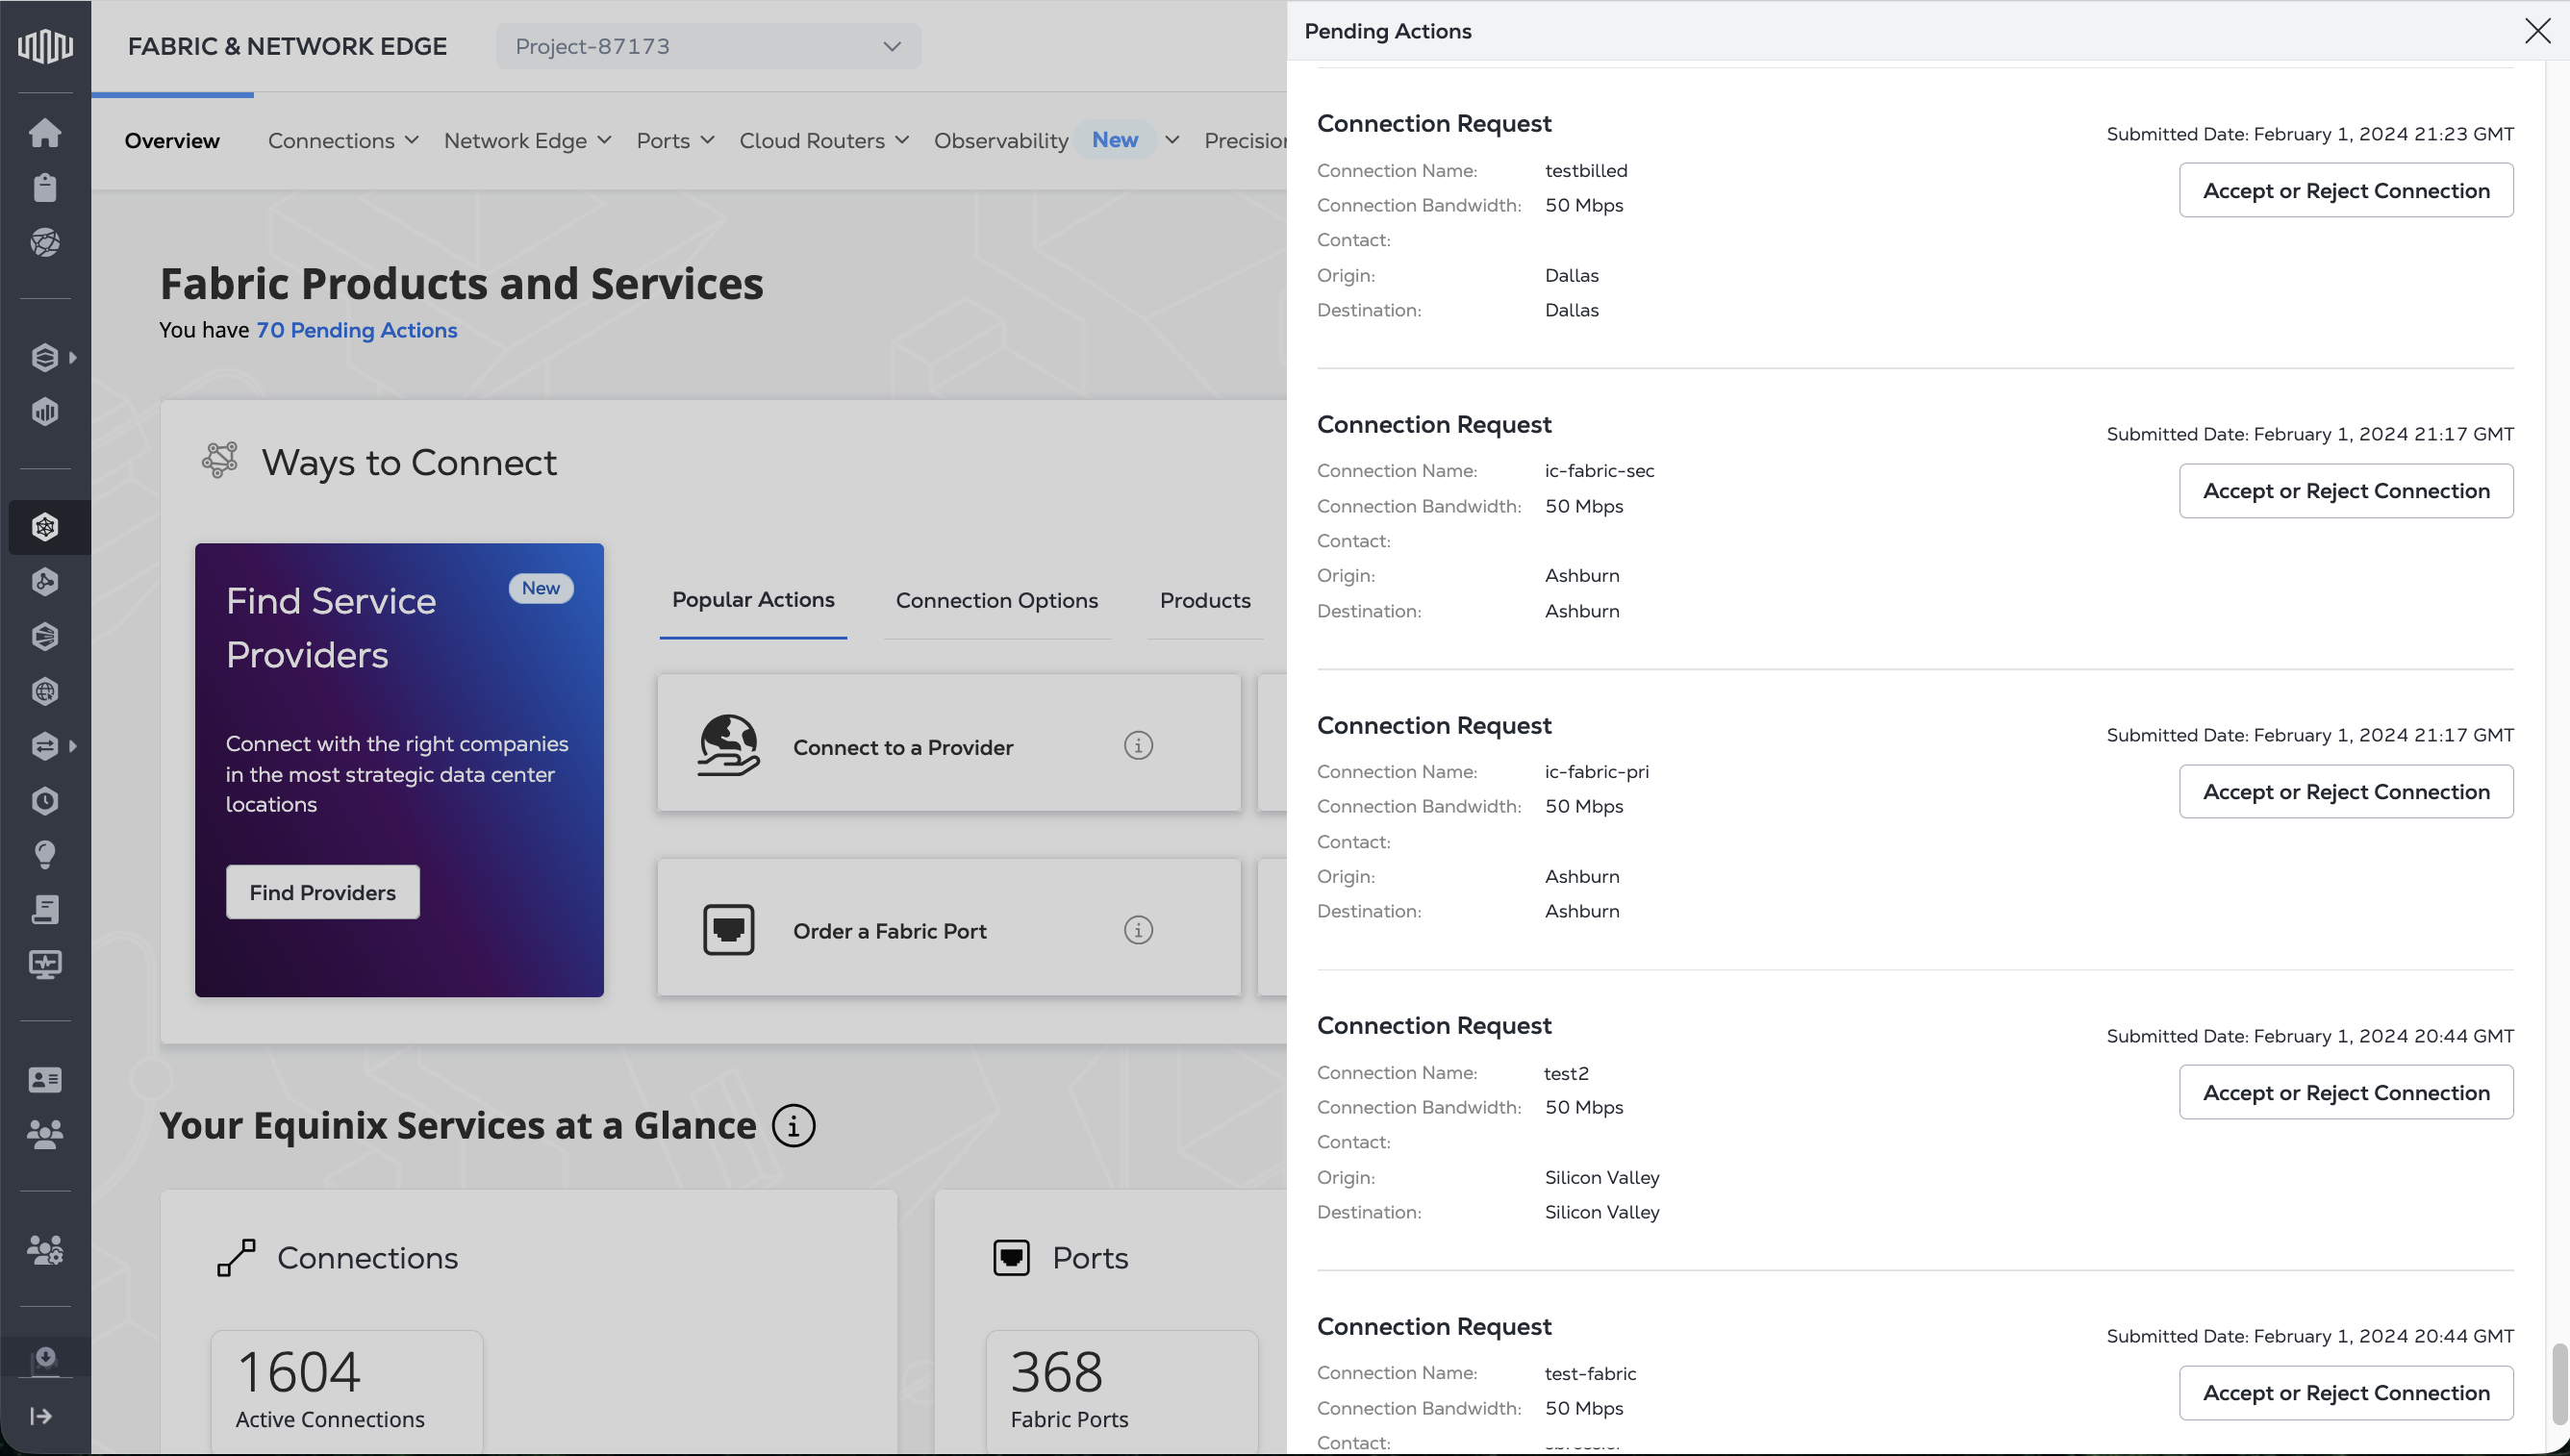Click the home icon in sidebar
This screenshot has height=1456, width=2570.
click(45, 132)
